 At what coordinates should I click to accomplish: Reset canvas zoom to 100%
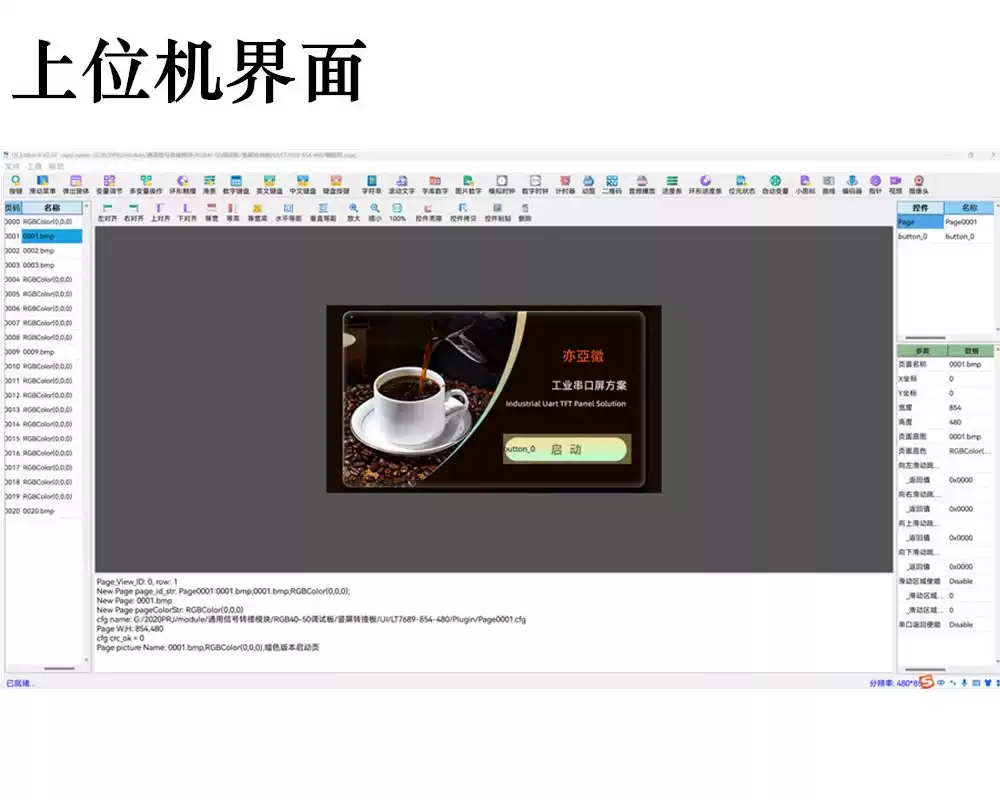pyautogui.click(x=397, y=212)
